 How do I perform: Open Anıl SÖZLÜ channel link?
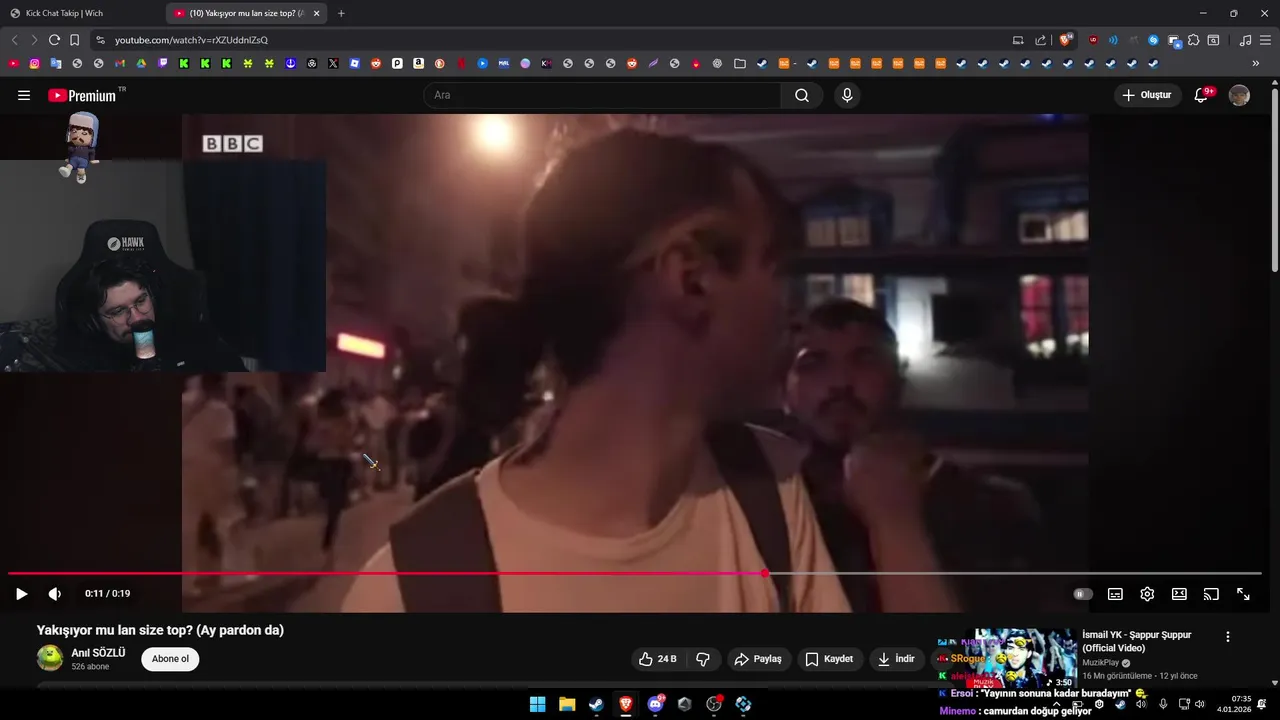tap(98, 653)
